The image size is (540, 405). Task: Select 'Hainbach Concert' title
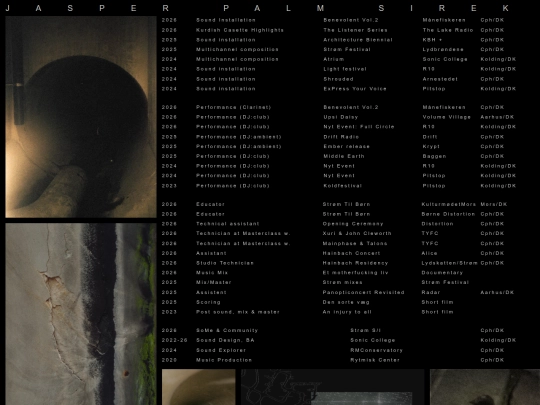pos(351,253)
